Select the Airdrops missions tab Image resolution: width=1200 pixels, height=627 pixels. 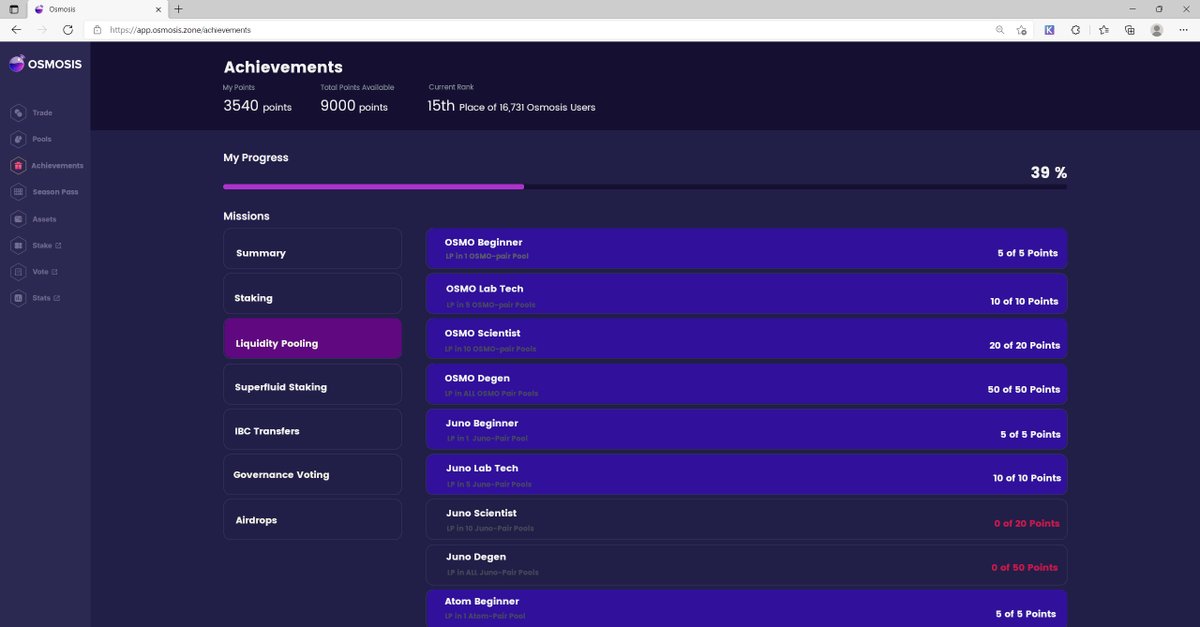pyautogui.click(x=312, y=520)
